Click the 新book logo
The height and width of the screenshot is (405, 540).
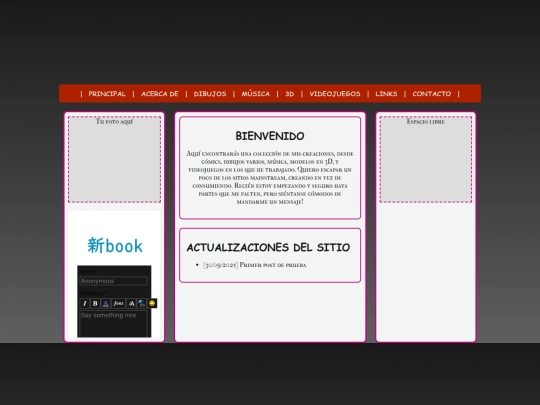pos(115,246)
